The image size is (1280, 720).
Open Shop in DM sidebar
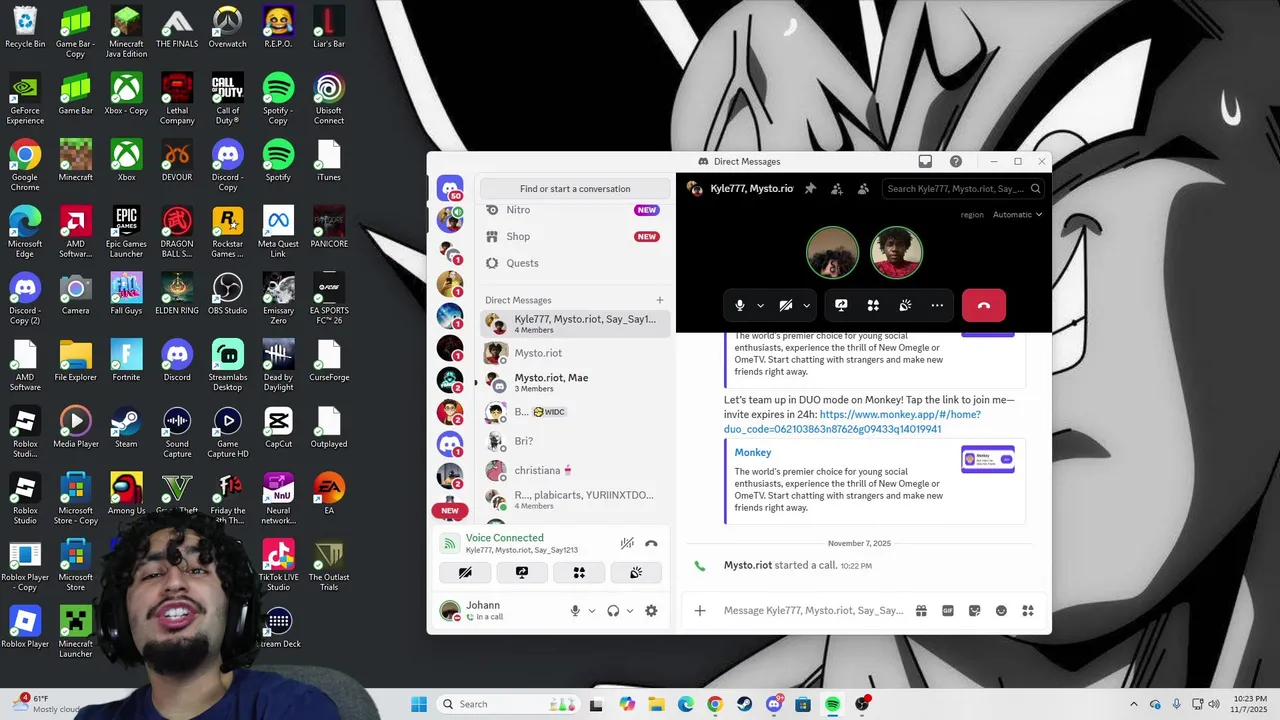point(575,236)
